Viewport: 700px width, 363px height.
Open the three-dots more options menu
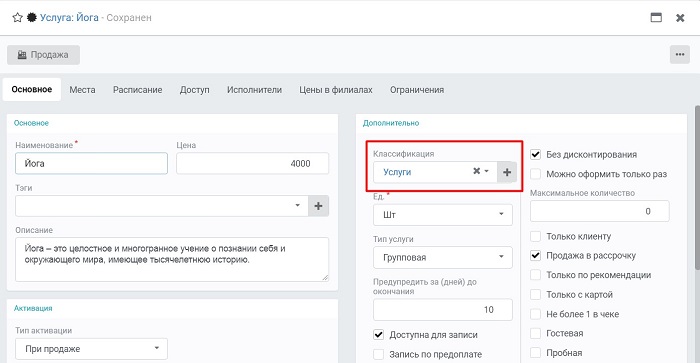tap(679, 54)
